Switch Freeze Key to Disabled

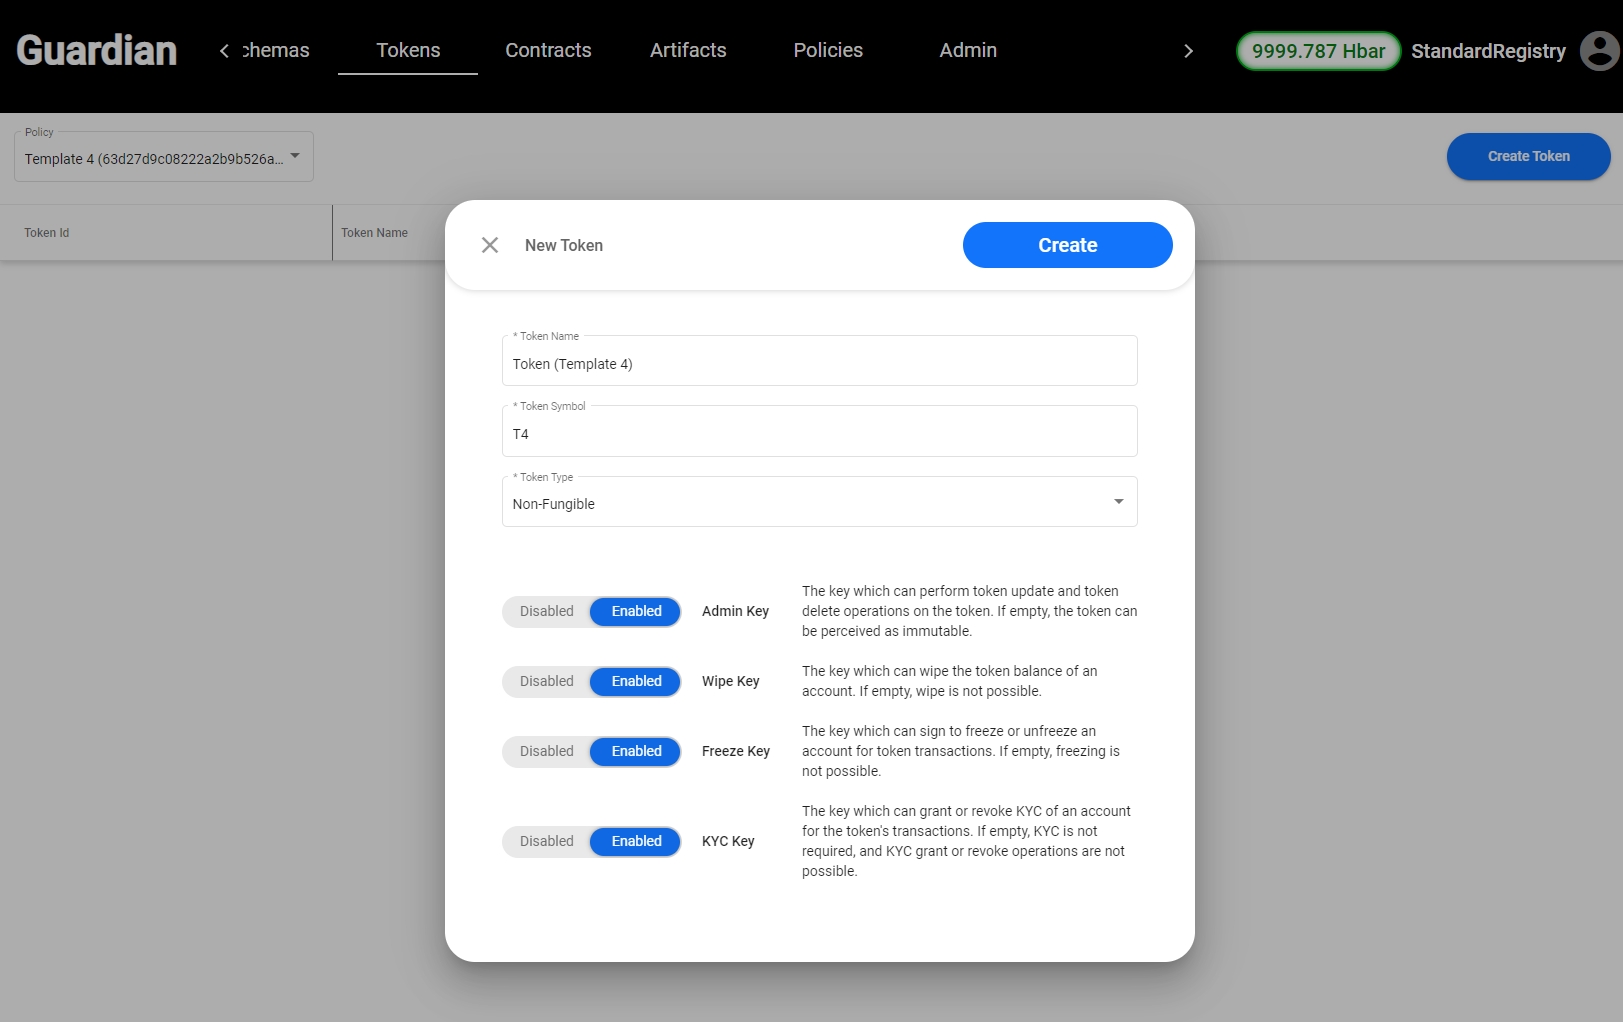pos(547,751)
